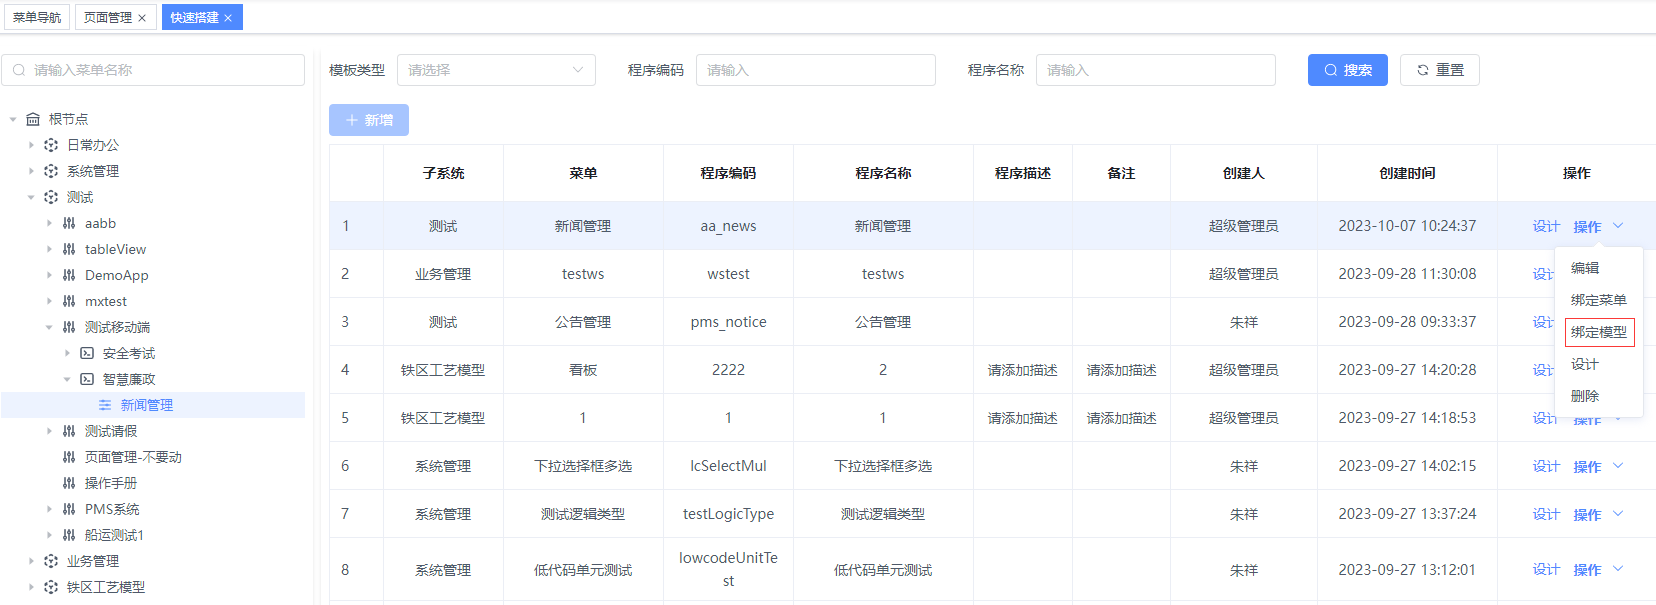
Task: Switch to the 页面管理 tab
Action: 108,17
